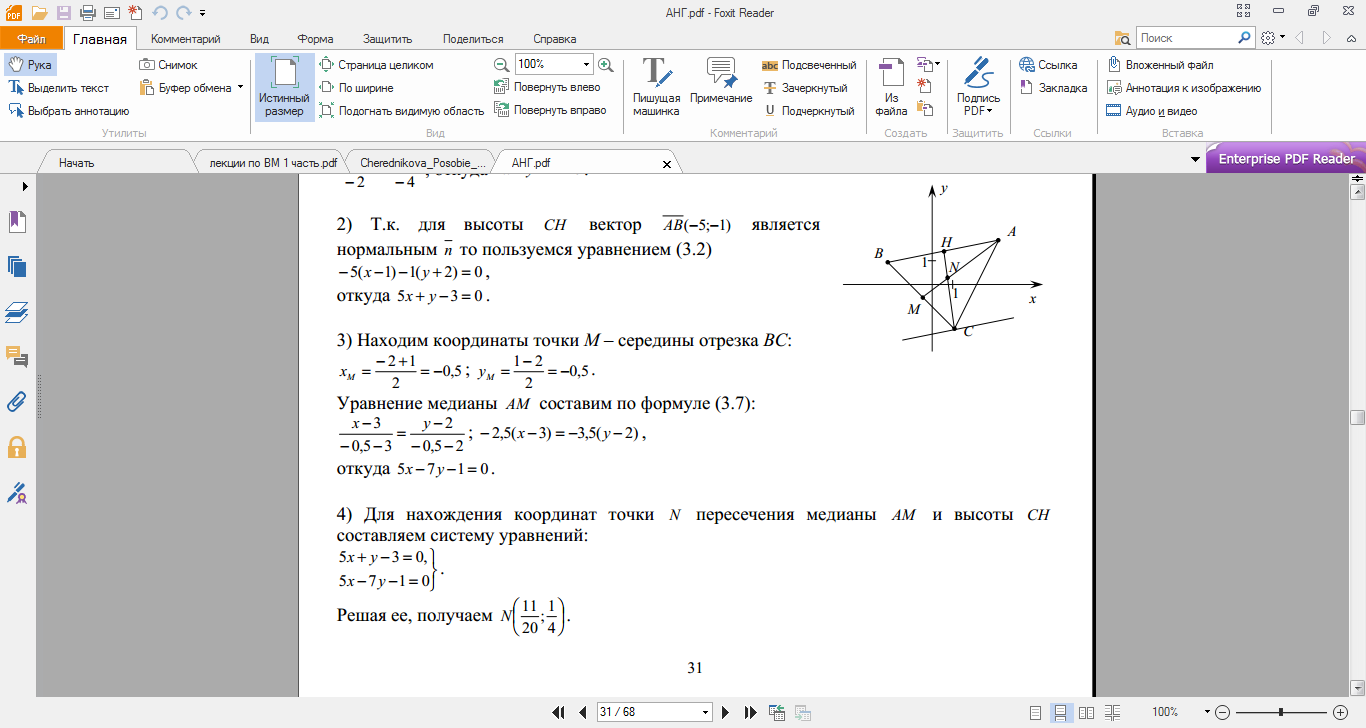1366x728 pixels.
Task: Undo last action in quick access toolbar
Action: [x=160, y=13]
